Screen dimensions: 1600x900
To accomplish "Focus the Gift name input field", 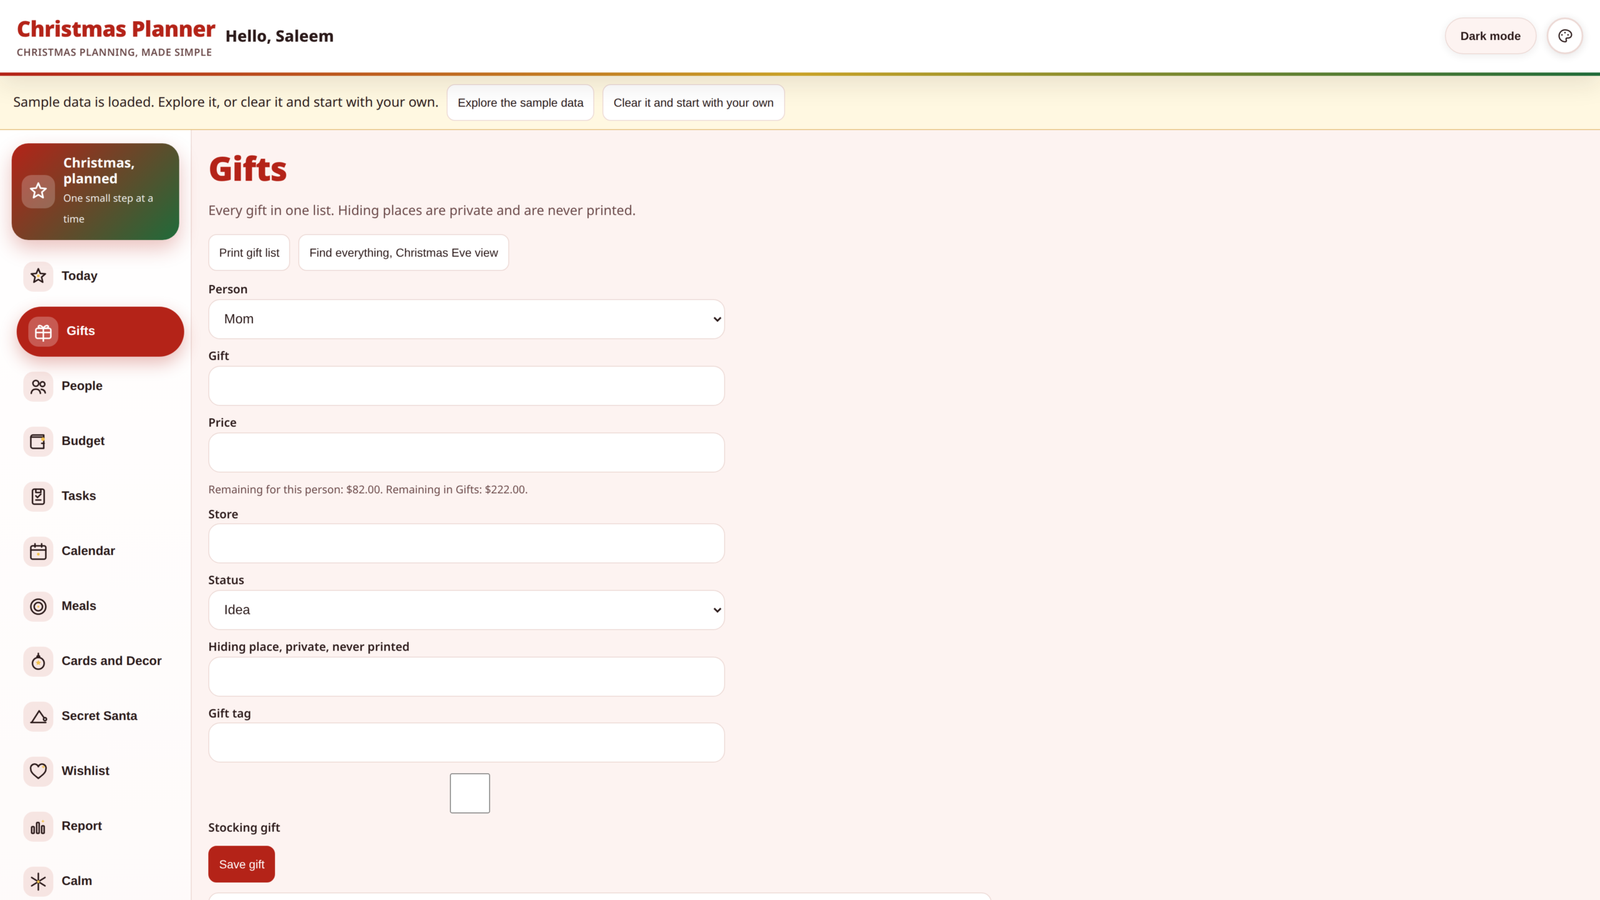I will [x=466, y=386].
